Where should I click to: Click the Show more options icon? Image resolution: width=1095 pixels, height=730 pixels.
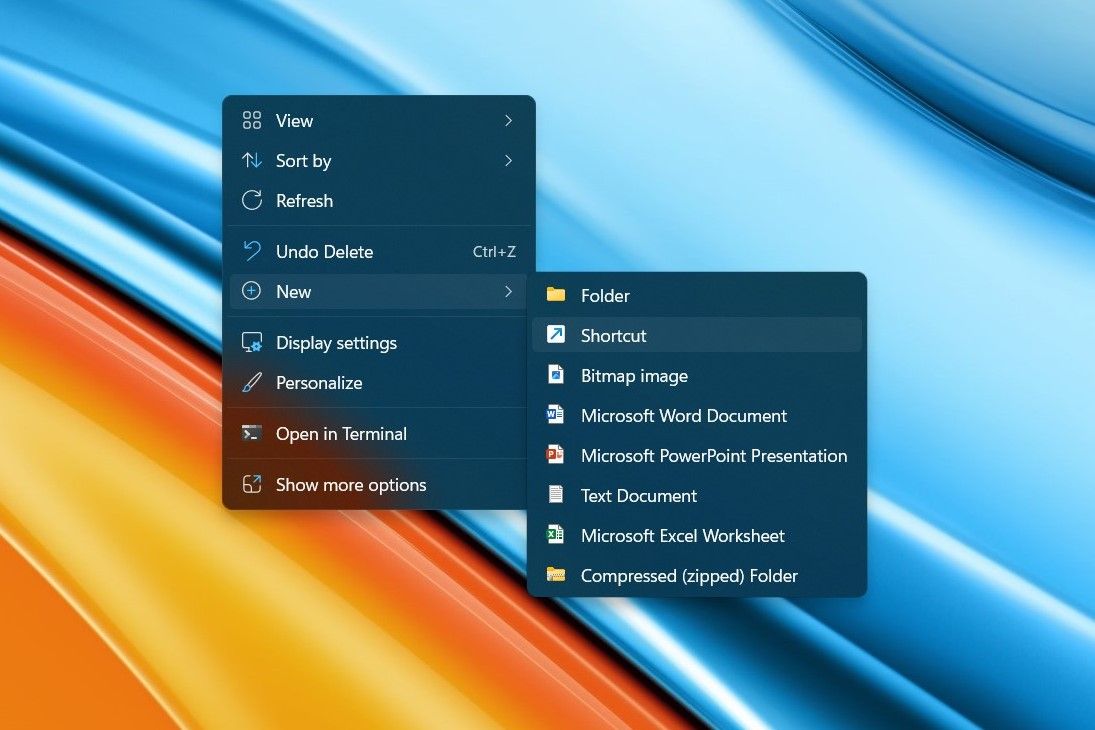tap(252, 484)
